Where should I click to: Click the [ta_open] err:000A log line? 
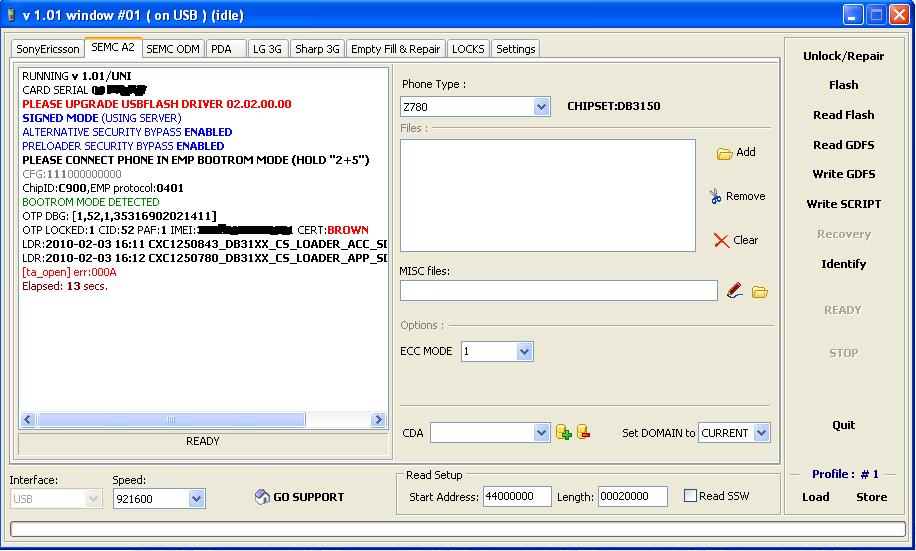[69, 272]
